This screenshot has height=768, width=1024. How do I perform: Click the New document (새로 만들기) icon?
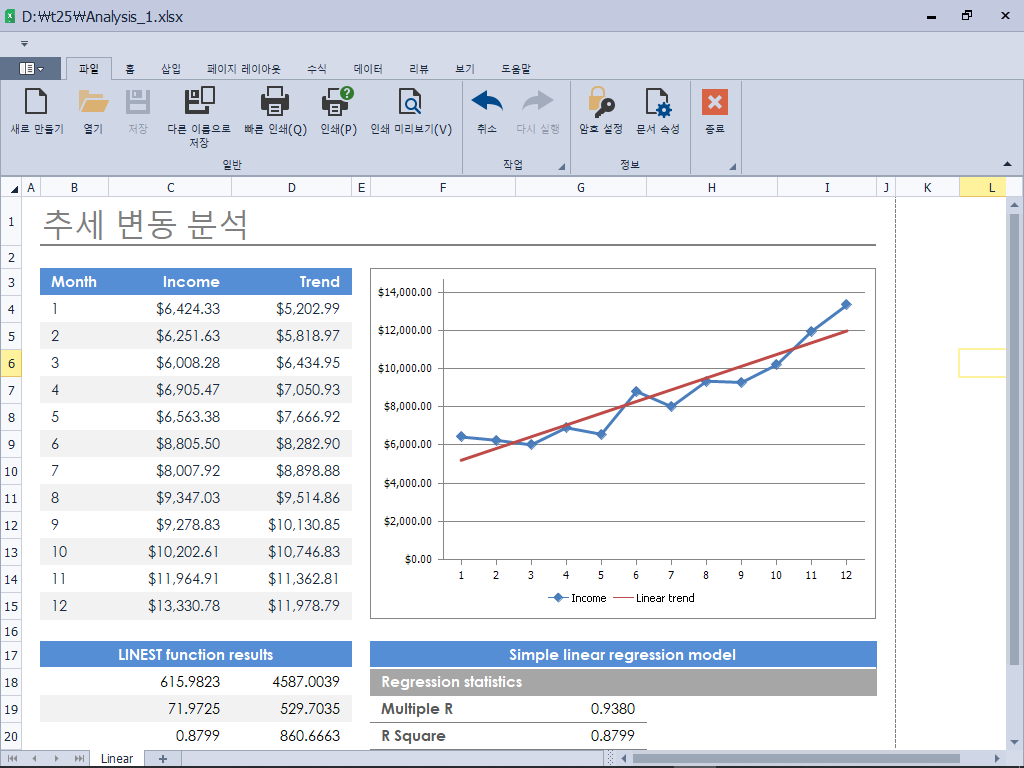coord(37,102)
